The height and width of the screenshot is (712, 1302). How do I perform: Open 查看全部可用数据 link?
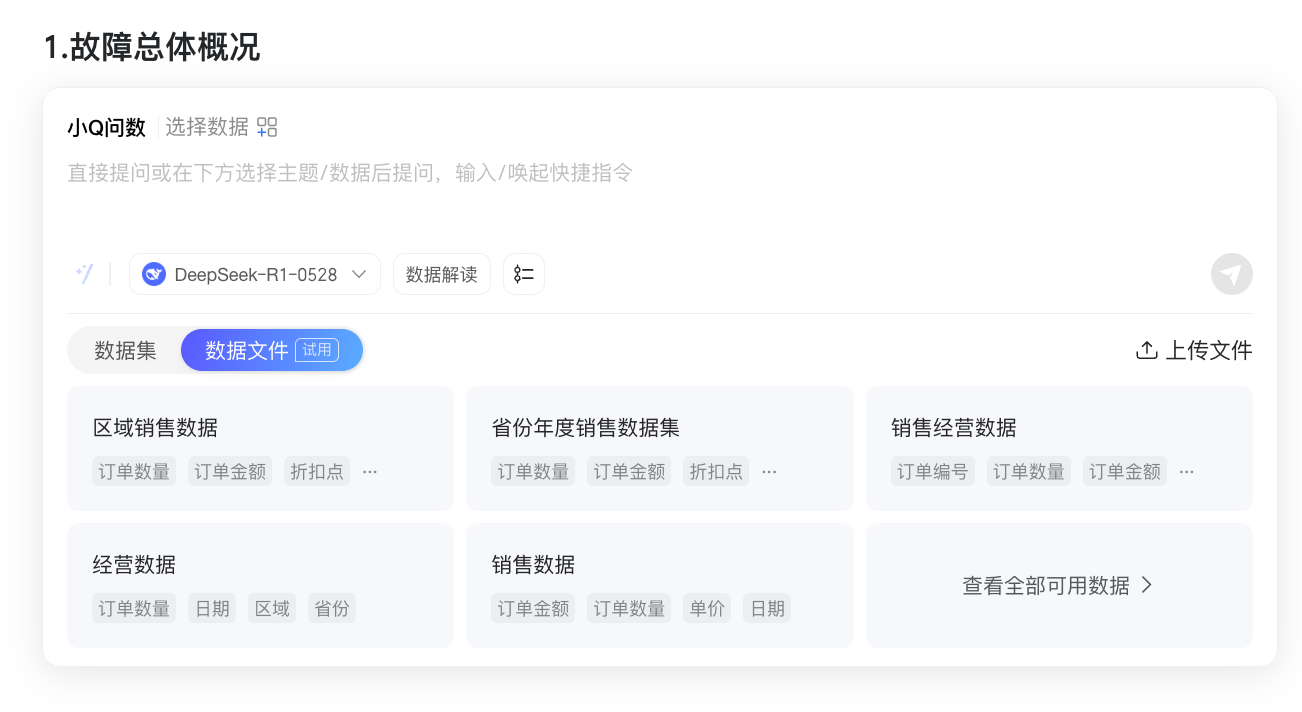(x=1059, y=585)
